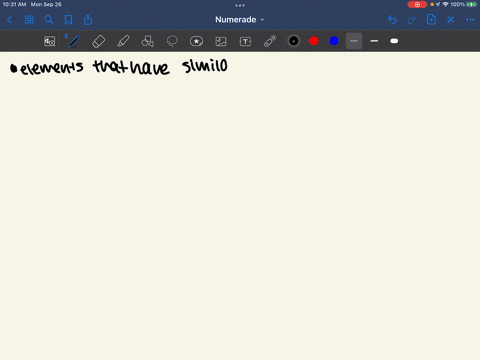Tap the red screen recording indicator
This screenshot has height=360, width=480.
tap(417, 4)
